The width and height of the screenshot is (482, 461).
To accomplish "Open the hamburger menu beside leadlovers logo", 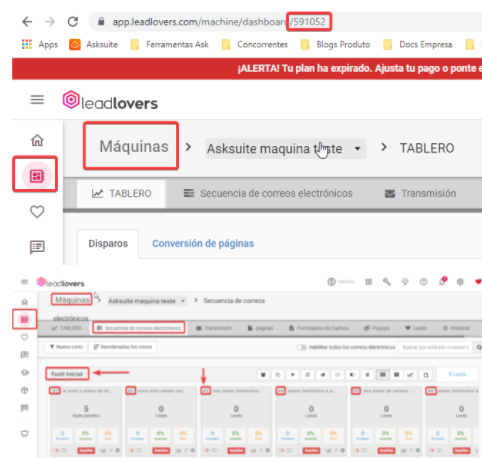I will click(x=37, y=100).
